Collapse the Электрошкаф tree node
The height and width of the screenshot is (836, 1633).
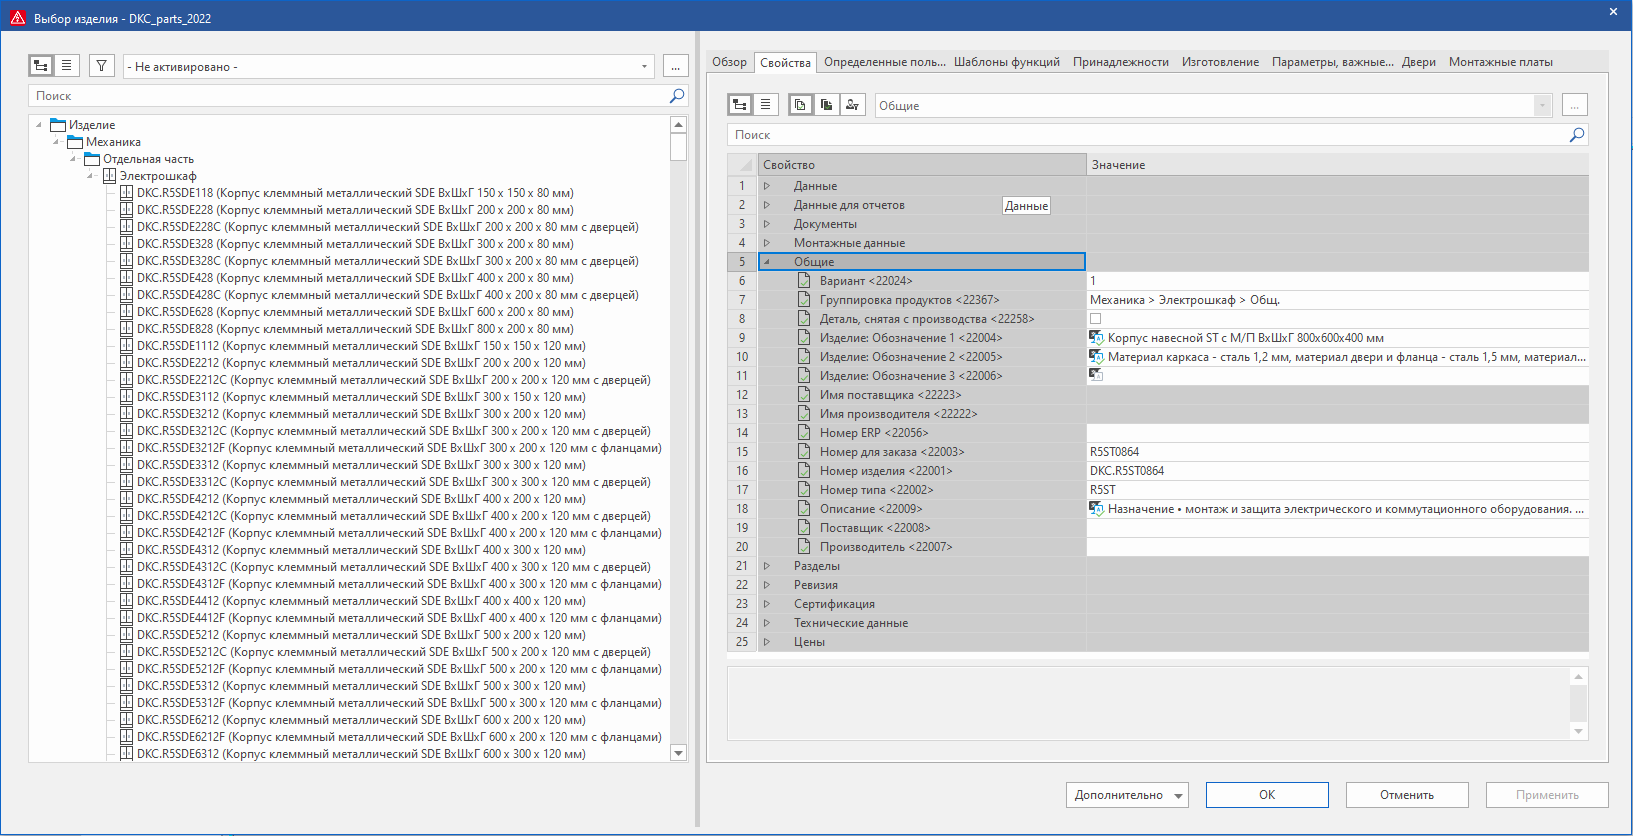[91, 176]
